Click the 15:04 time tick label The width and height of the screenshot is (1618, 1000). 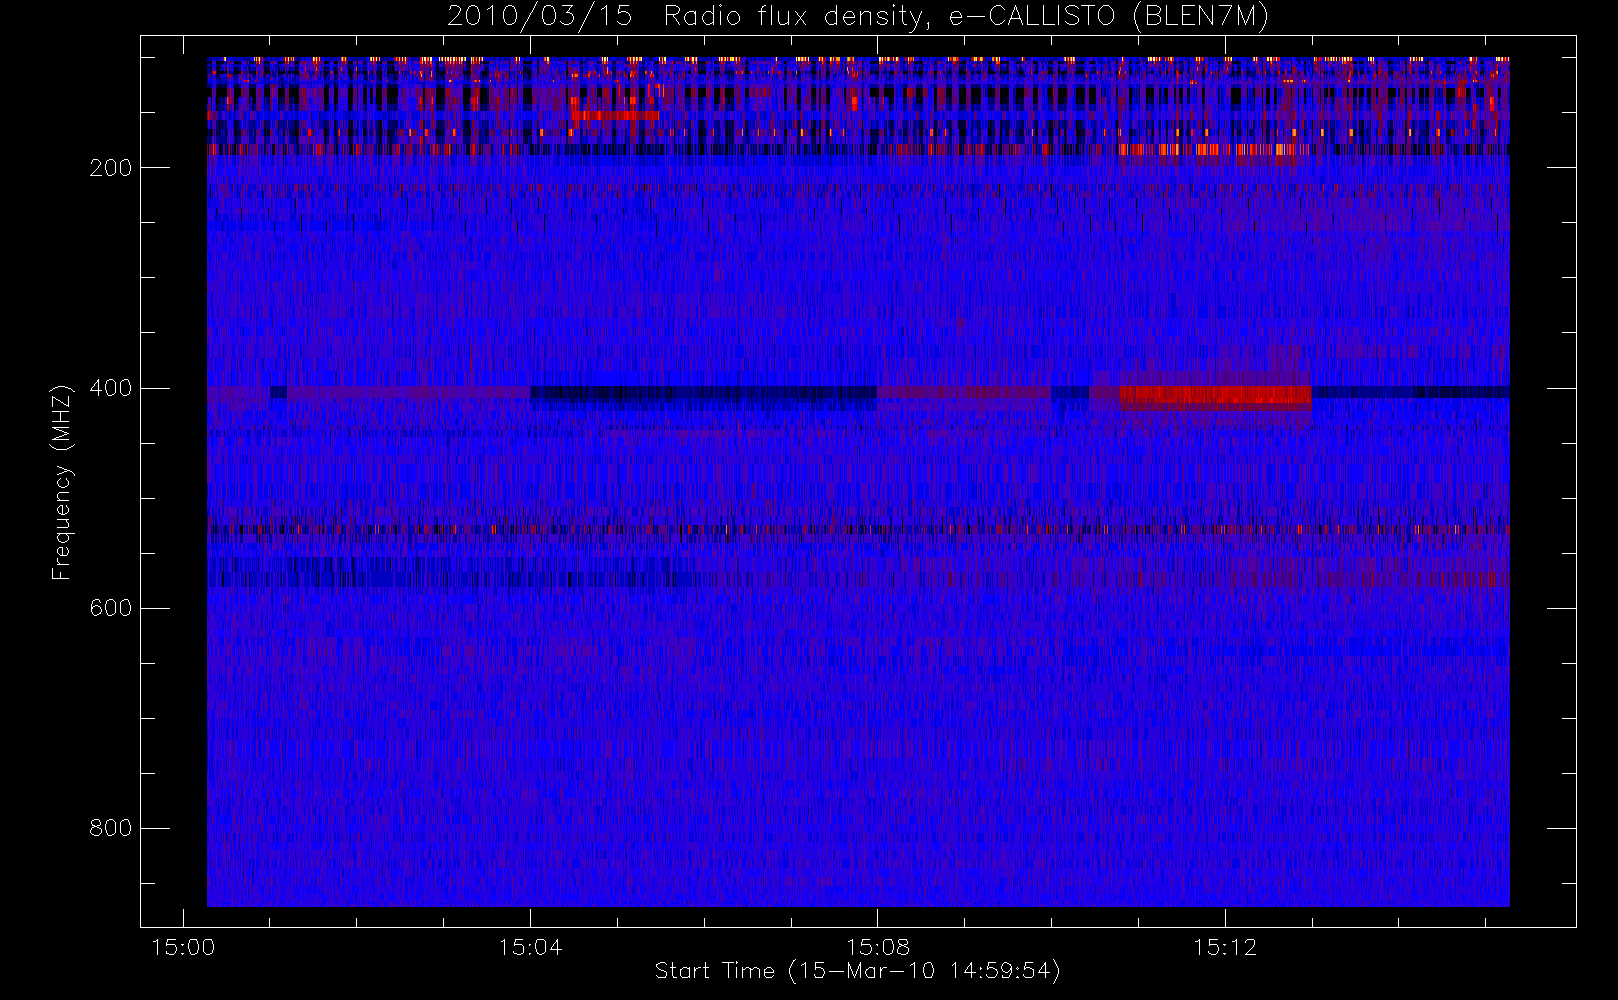pos(530,947)
